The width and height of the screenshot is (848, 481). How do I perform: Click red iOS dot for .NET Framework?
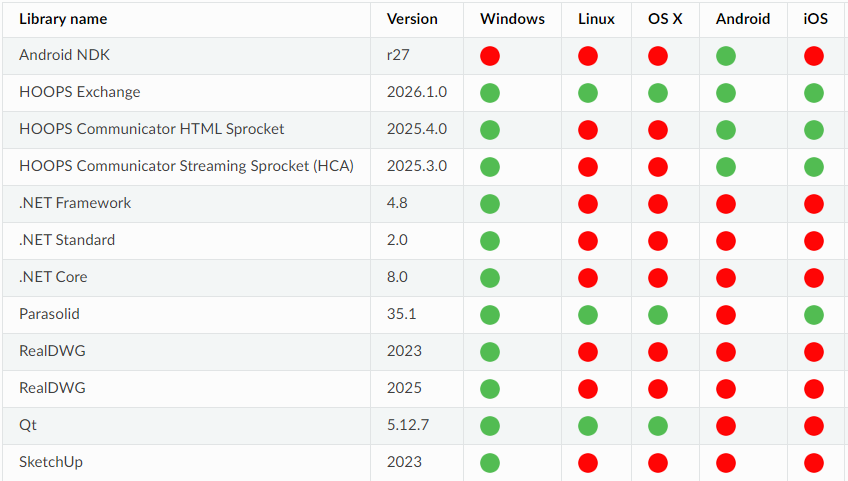click(814, 204)
